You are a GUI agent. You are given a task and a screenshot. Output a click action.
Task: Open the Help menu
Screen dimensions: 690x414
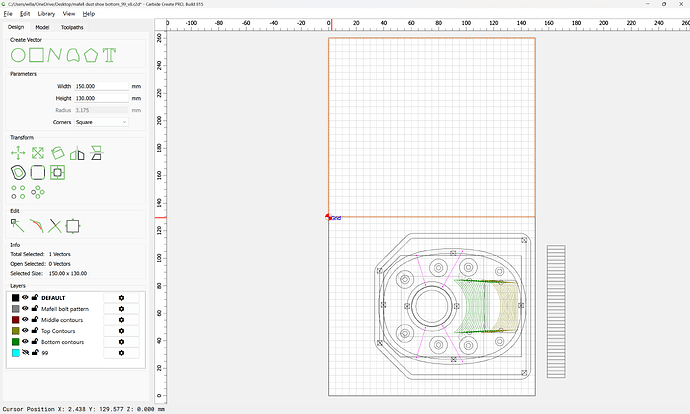click(x=89, y=14)
